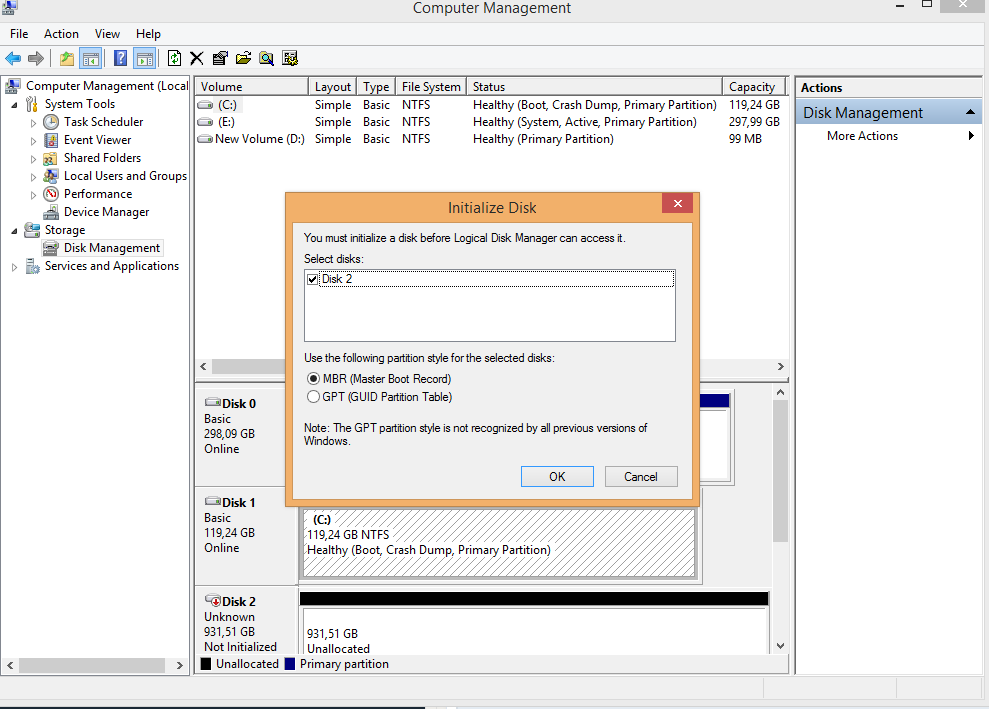Click the magnifier search toolbar icon

(x=267, y=59)
